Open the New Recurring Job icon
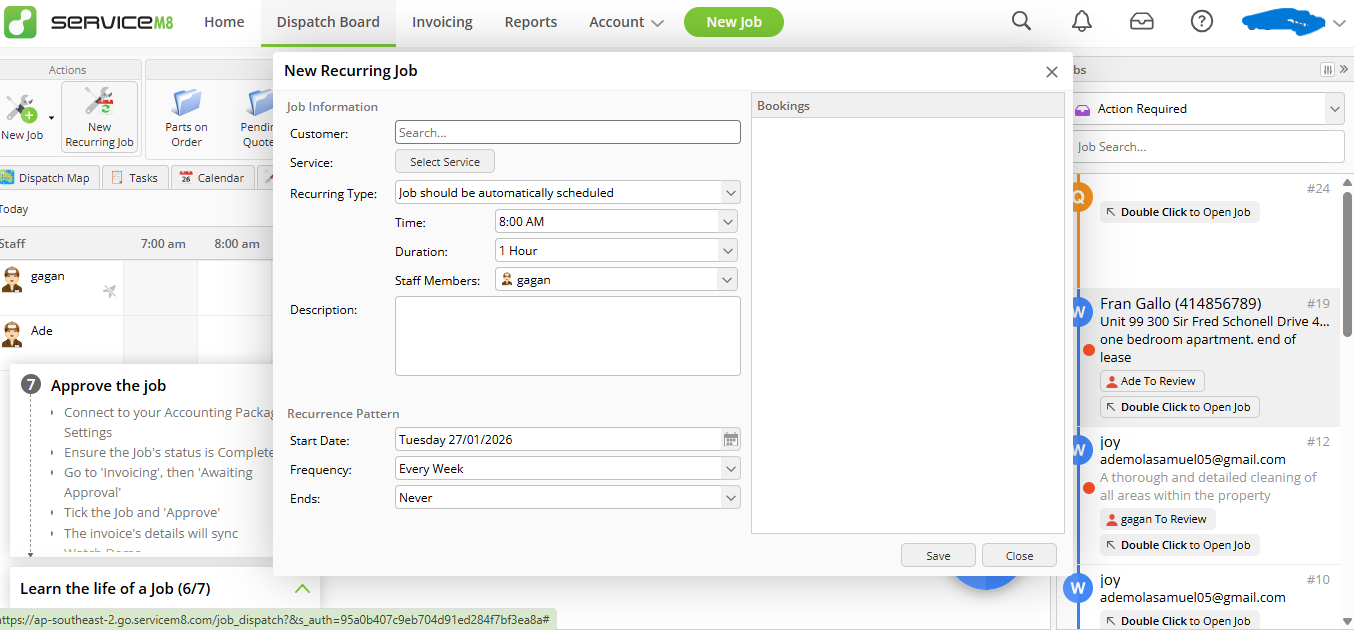 (x=99, y=113)
